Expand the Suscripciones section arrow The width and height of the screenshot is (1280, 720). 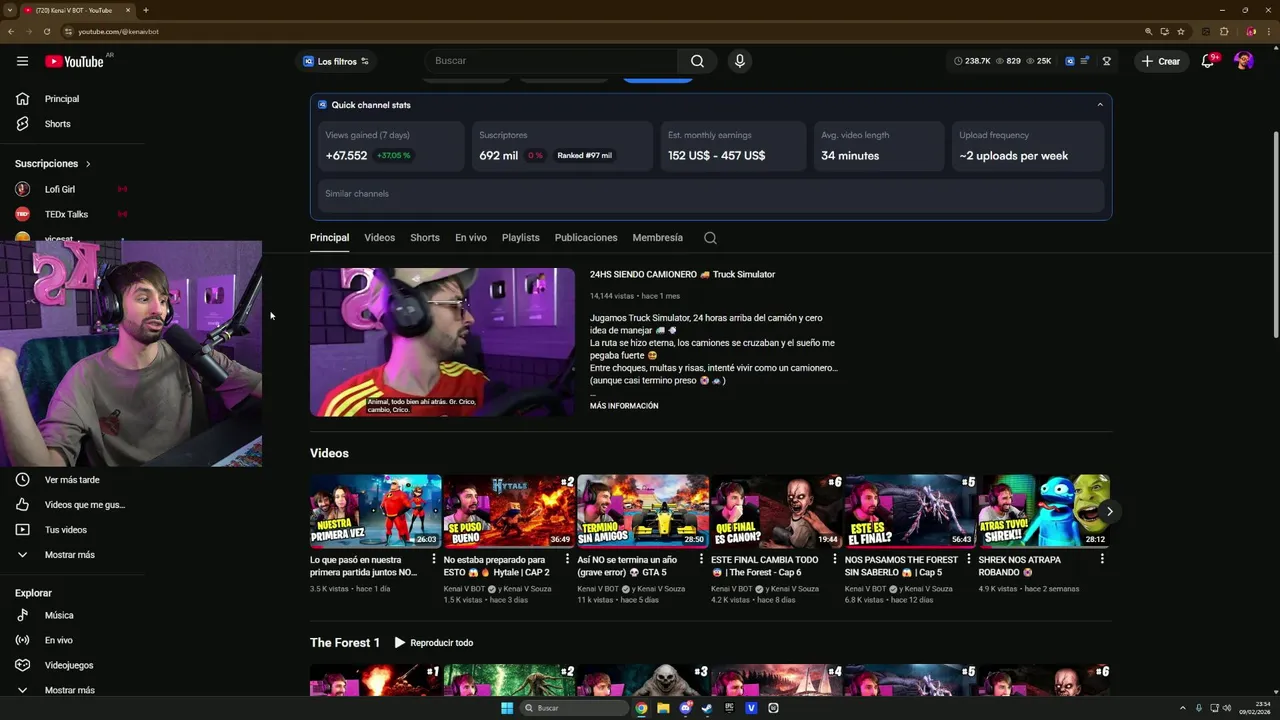coord(88,164)
